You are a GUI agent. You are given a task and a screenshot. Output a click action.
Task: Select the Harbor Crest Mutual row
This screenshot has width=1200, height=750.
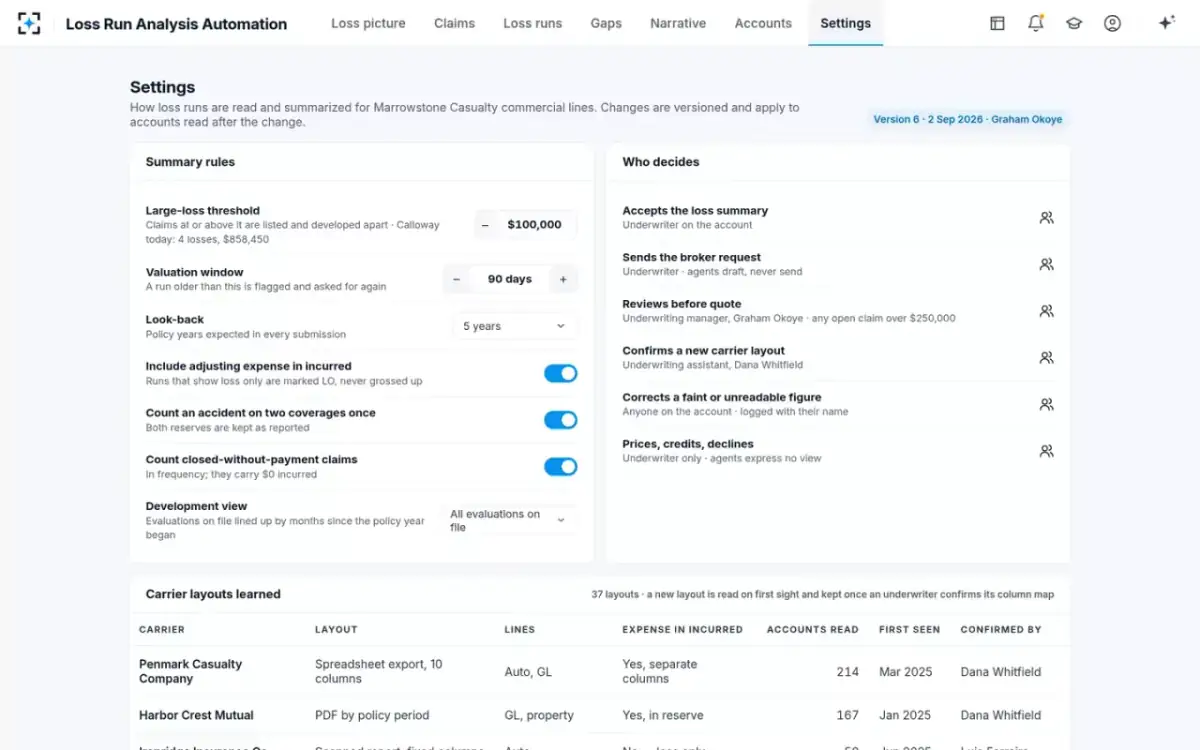click(x=600, y=715)
